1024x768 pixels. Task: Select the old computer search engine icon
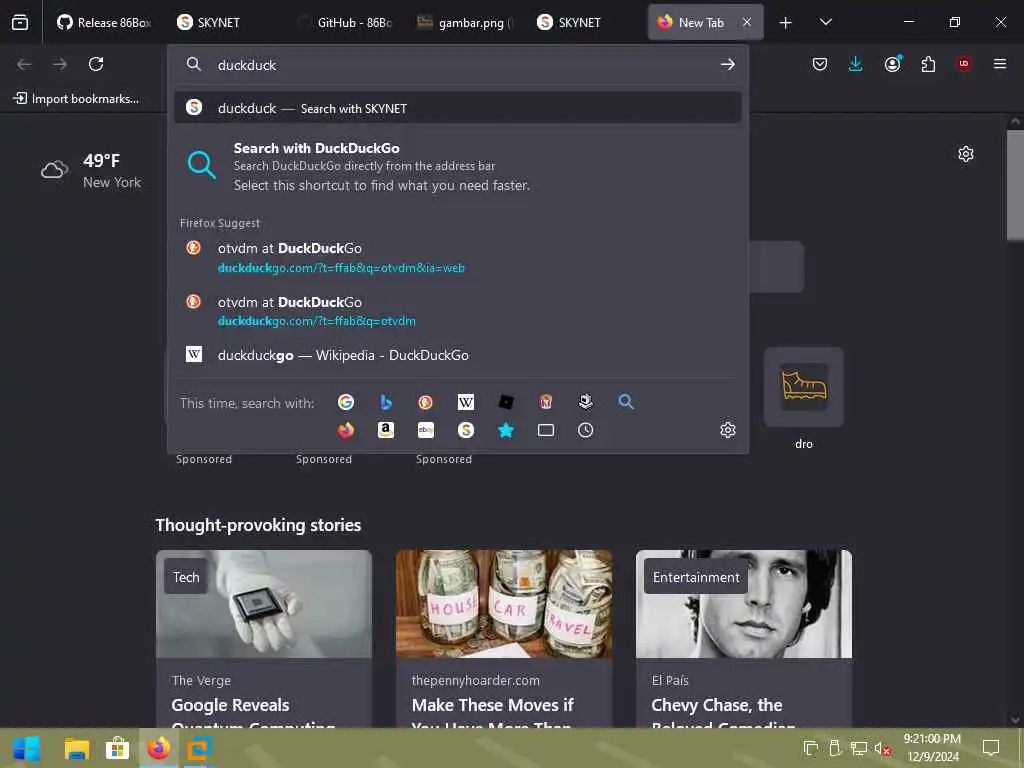click(586, 402)
